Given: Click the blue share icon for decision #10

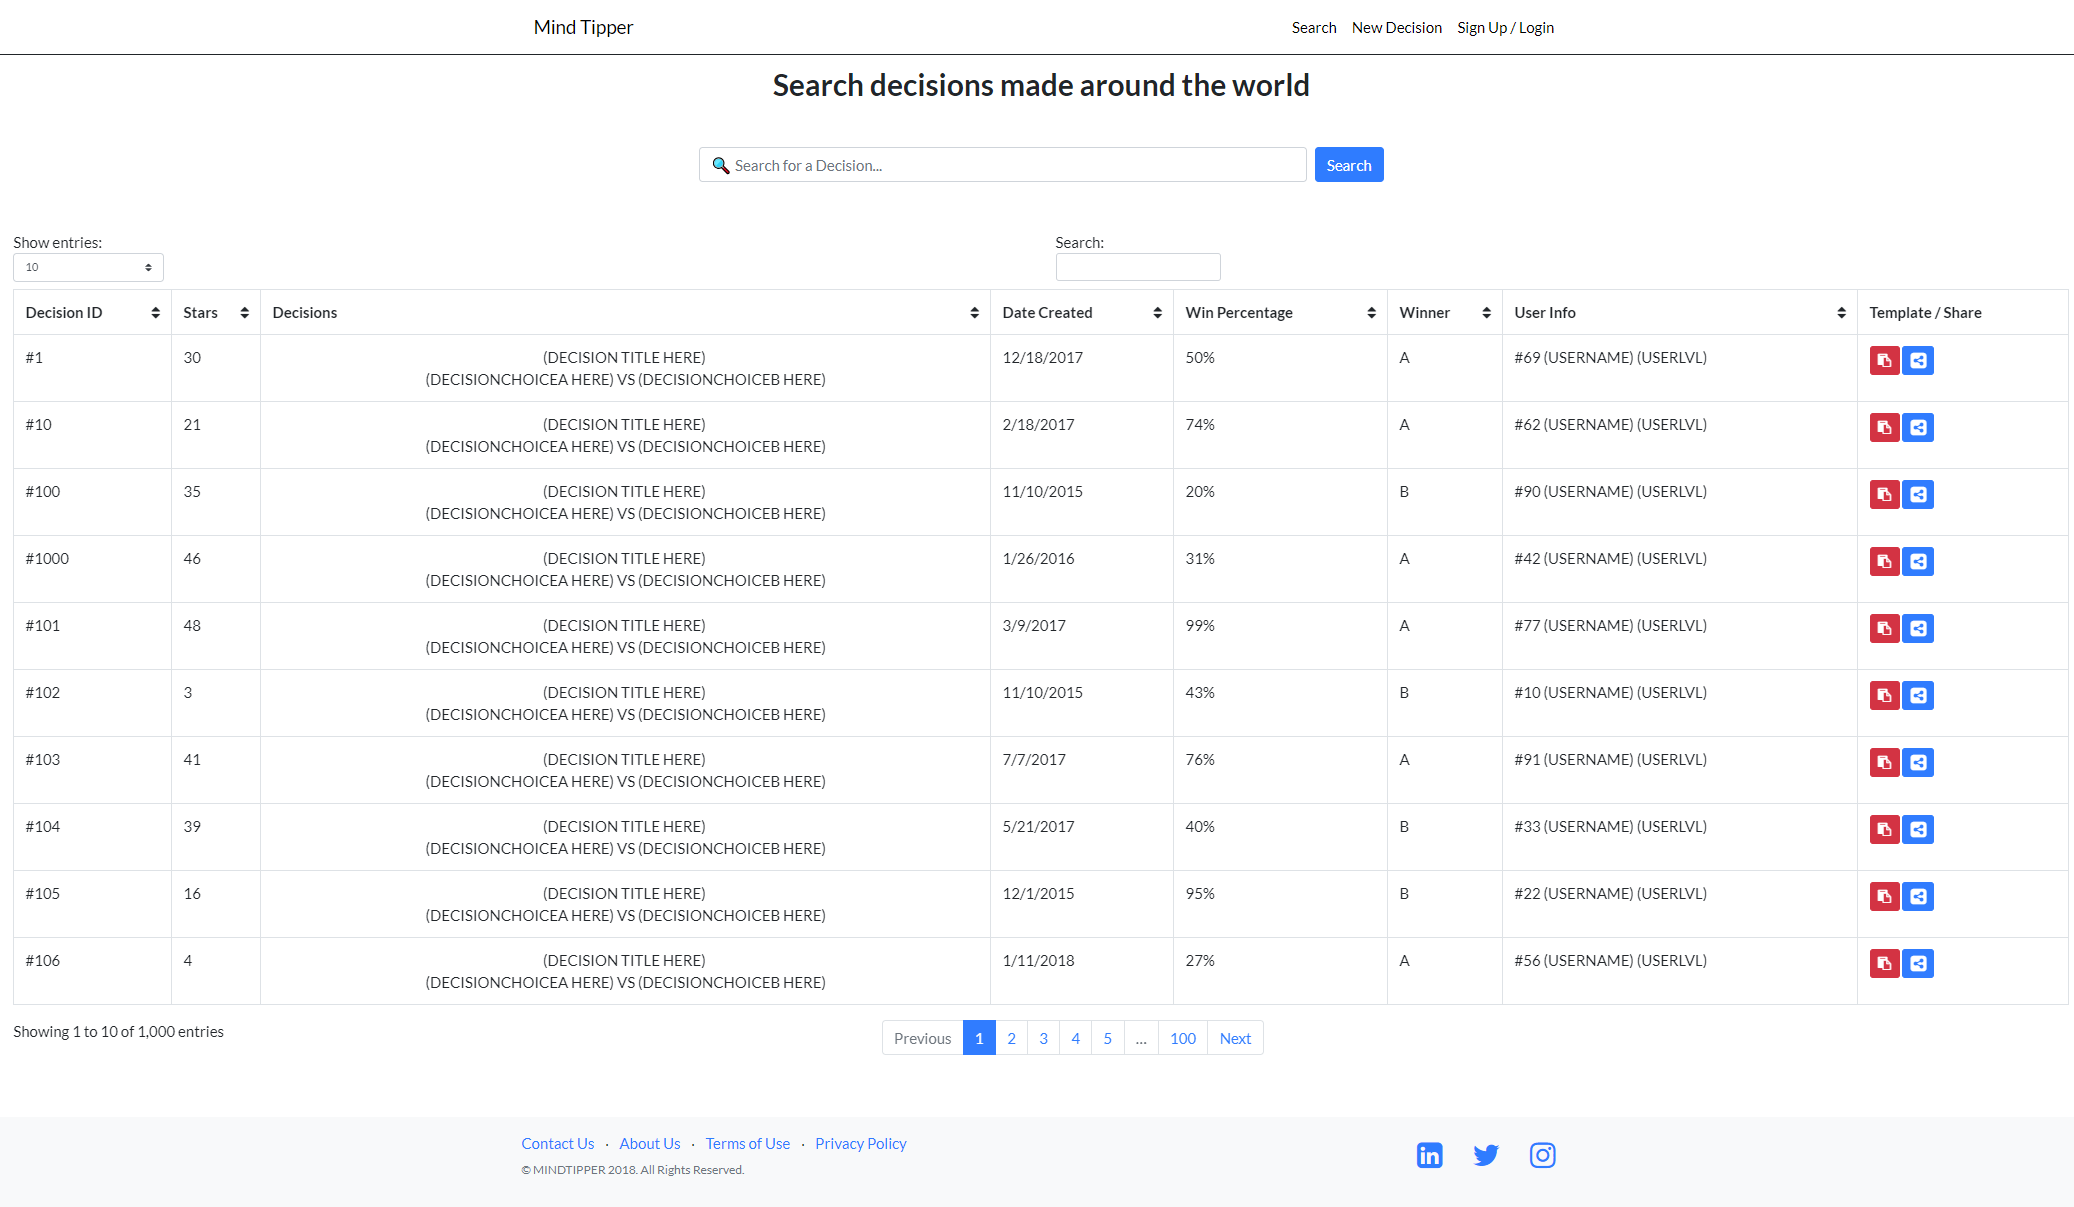Looking at the screenshot, I should pyautogui.click(x=1917, y=428).
